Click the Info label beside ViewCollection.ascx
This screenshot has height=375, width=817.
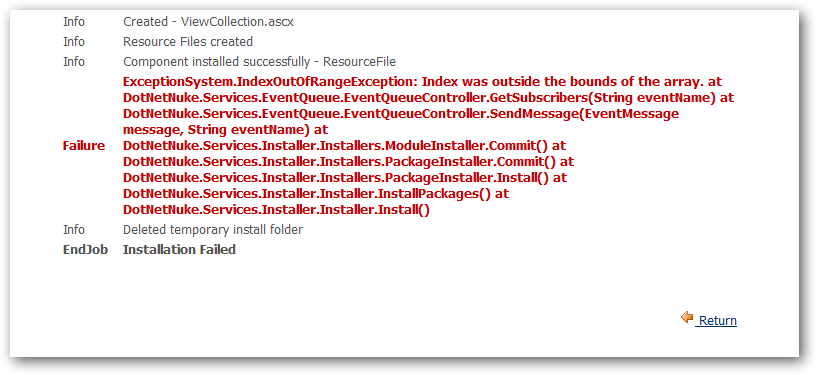(74, 22)
